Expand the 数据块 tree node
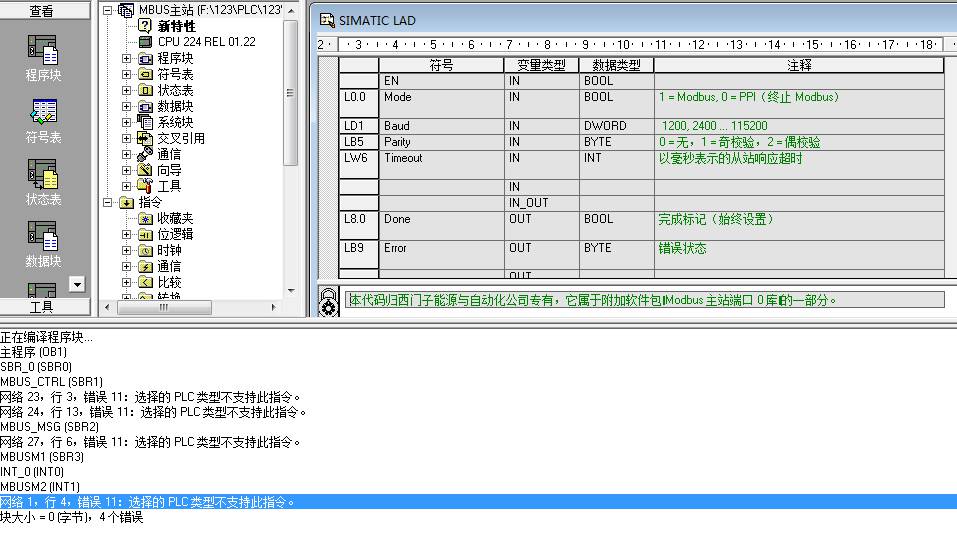Image resolution: width=957 pixels, height=551 pixels. (x=126, y=106)
